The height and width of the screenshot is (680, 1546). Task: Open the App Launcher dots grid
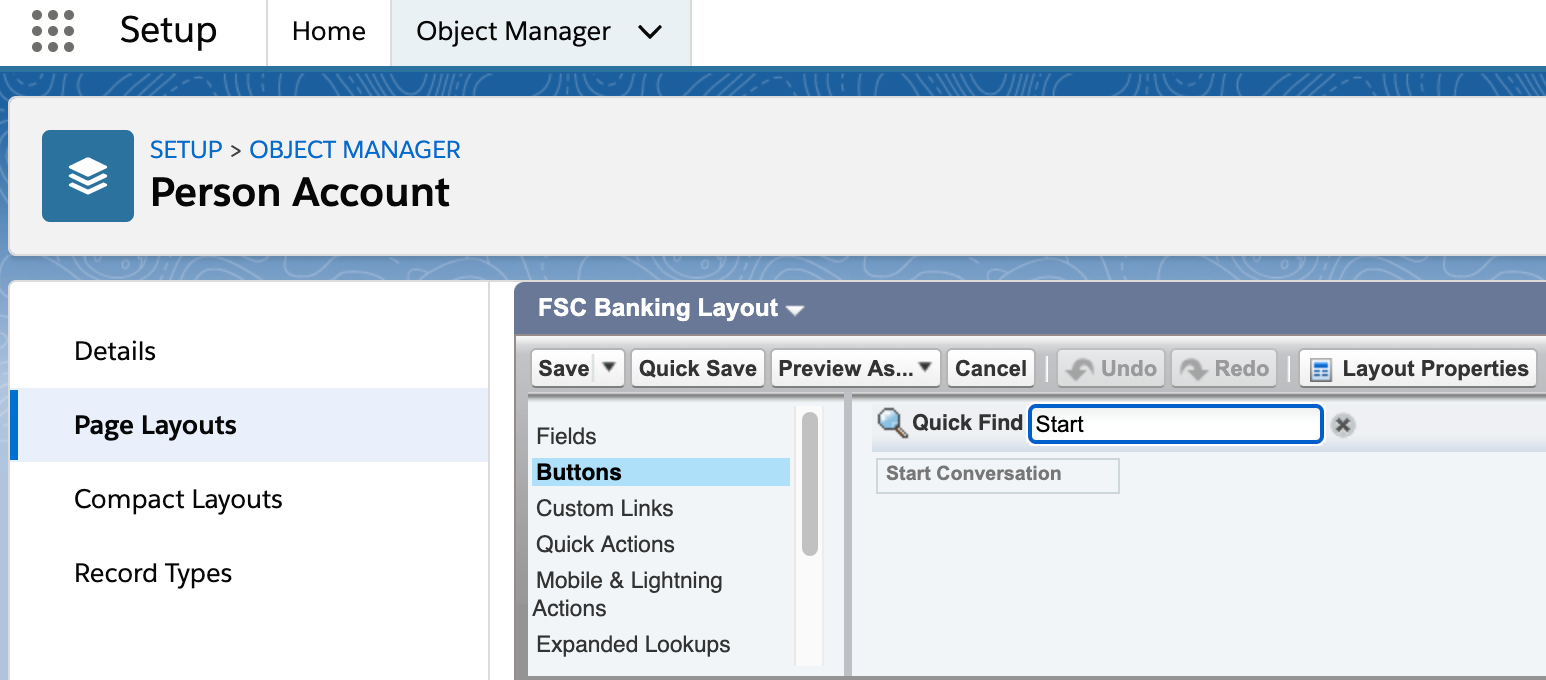(x=53, y=31)
